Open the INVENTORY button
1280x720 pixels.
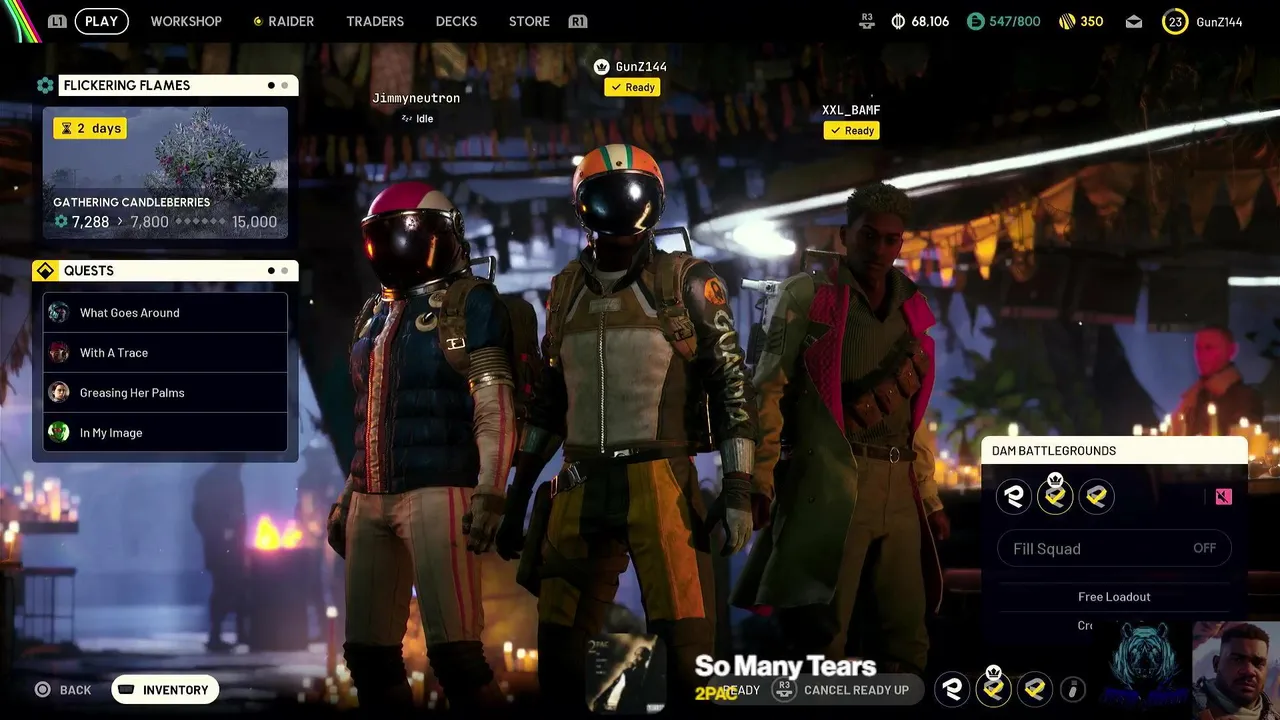165,690
